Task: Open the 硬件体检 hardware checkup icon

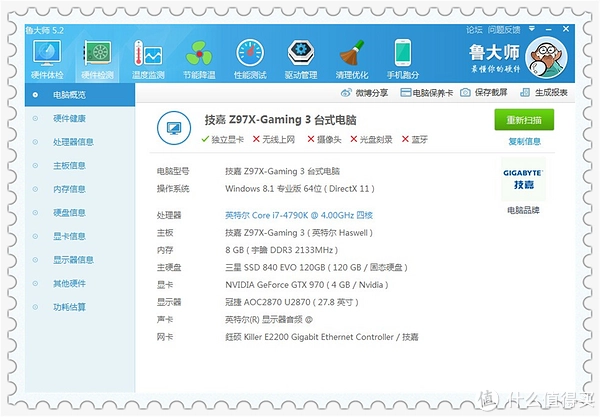Action: pyautogui.click(x=47, y=59)
